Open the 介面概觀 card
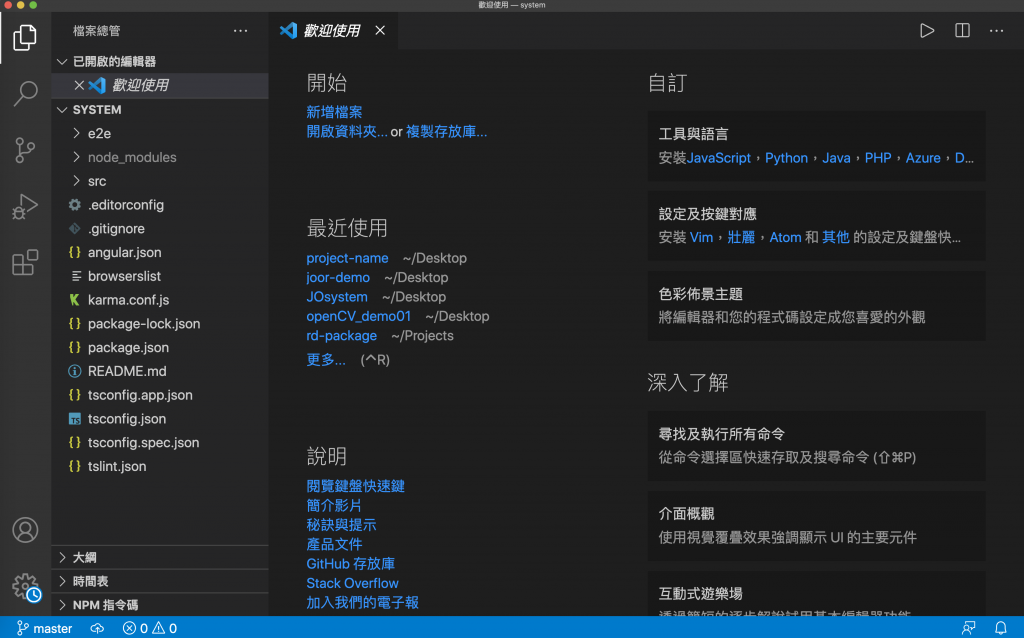The width and height of the screenshot is (1024, 638). click(x=816, y=526)
